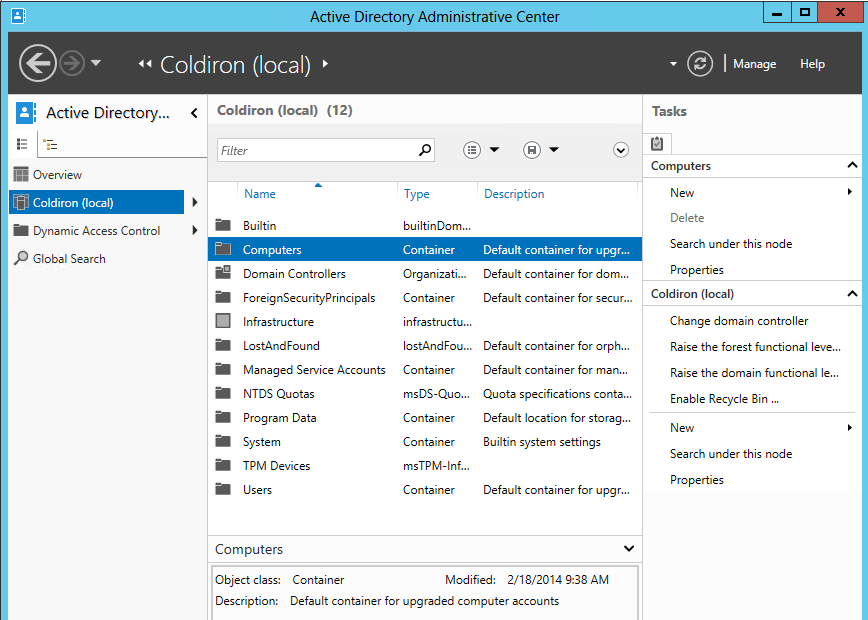Collapse the Computers preview pane chevron
Viewport: 868px width, 620px height.
(629, 549)
